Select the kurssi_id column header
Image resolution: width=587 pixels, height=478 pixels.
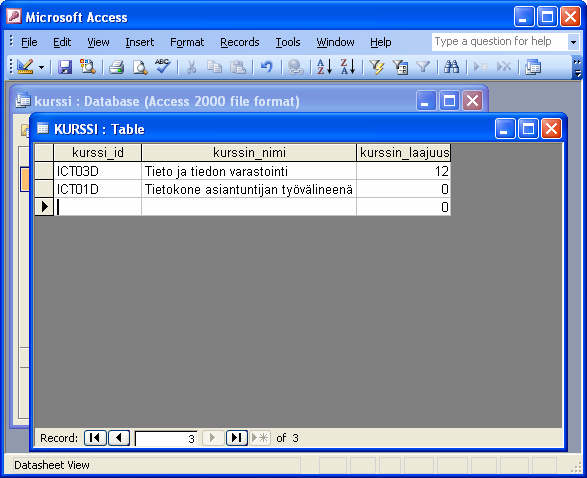tap(98, 152)
